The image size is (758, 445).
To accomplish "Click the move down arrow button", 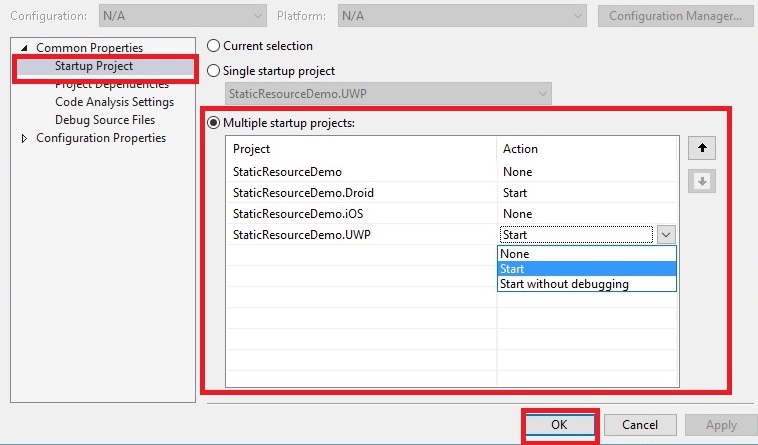I will (x=703, y=181).
